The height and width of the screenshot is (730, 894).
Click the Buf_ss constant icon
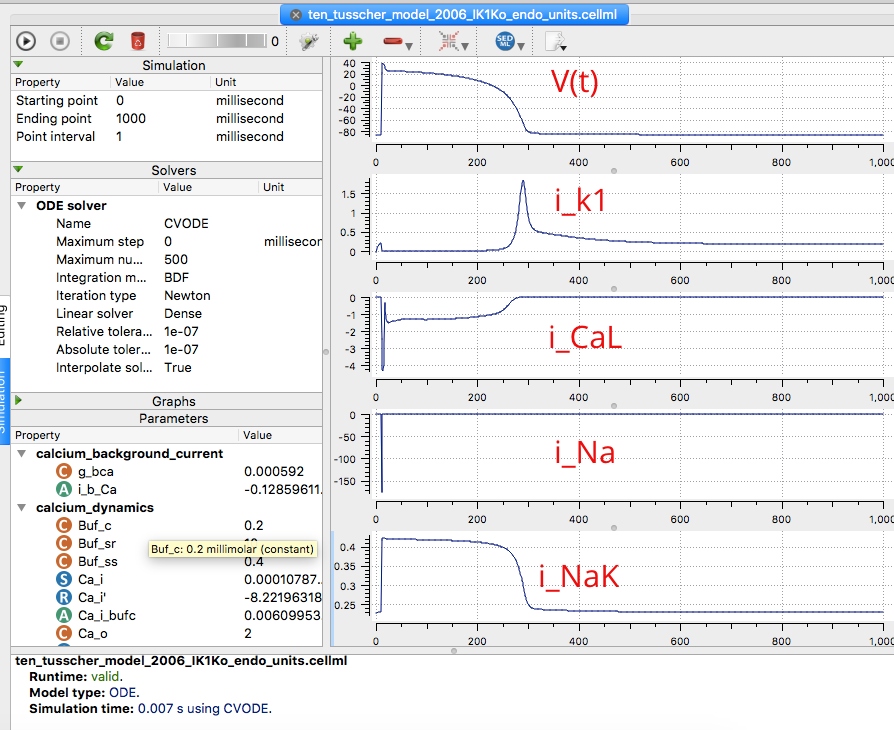64,561
